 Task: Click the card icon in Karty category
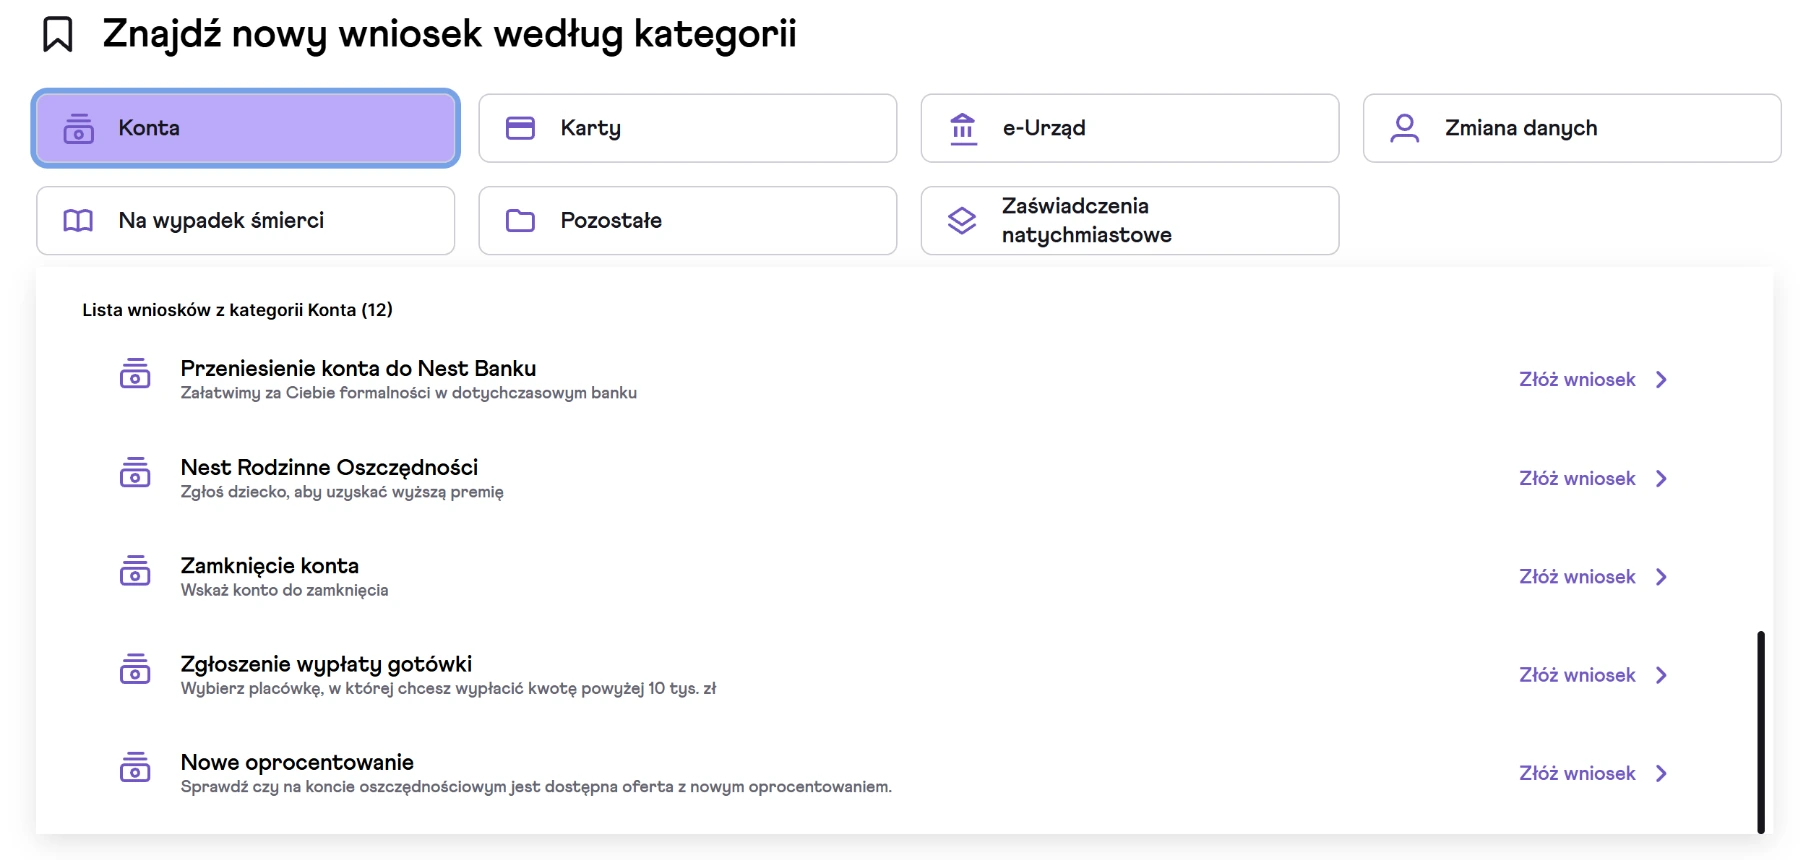click(520, 128)
